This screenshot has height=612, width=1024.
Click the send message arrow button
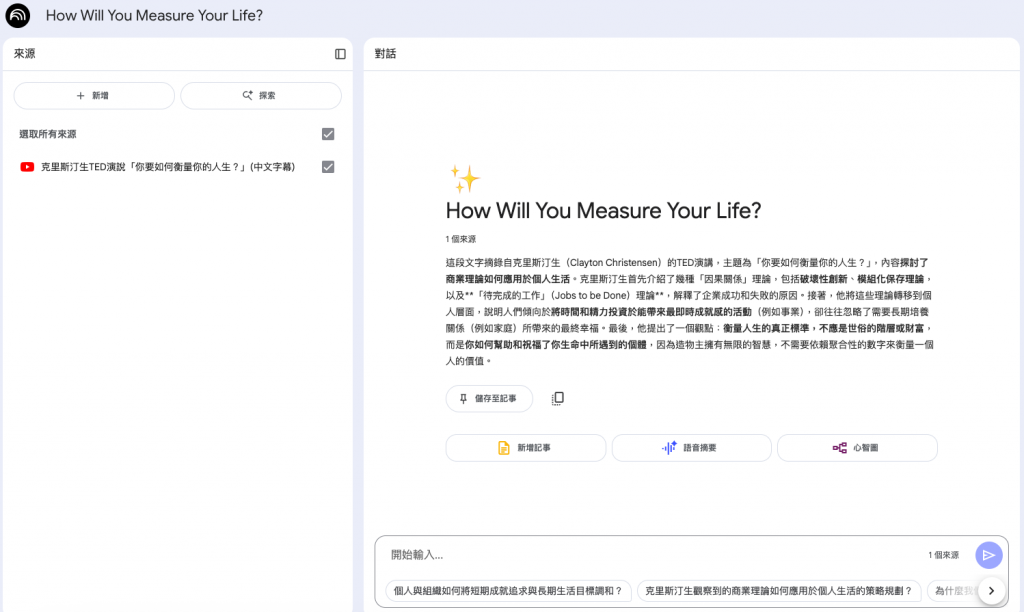tap(989, 555)
